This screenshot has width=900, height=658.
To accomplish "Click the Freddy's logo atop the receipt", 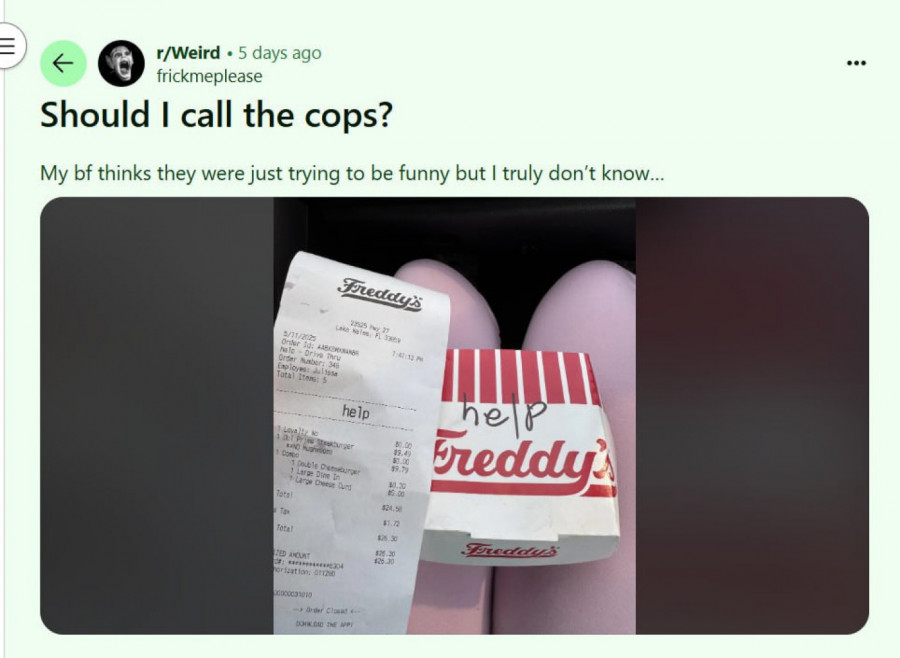I will (380, 294).
